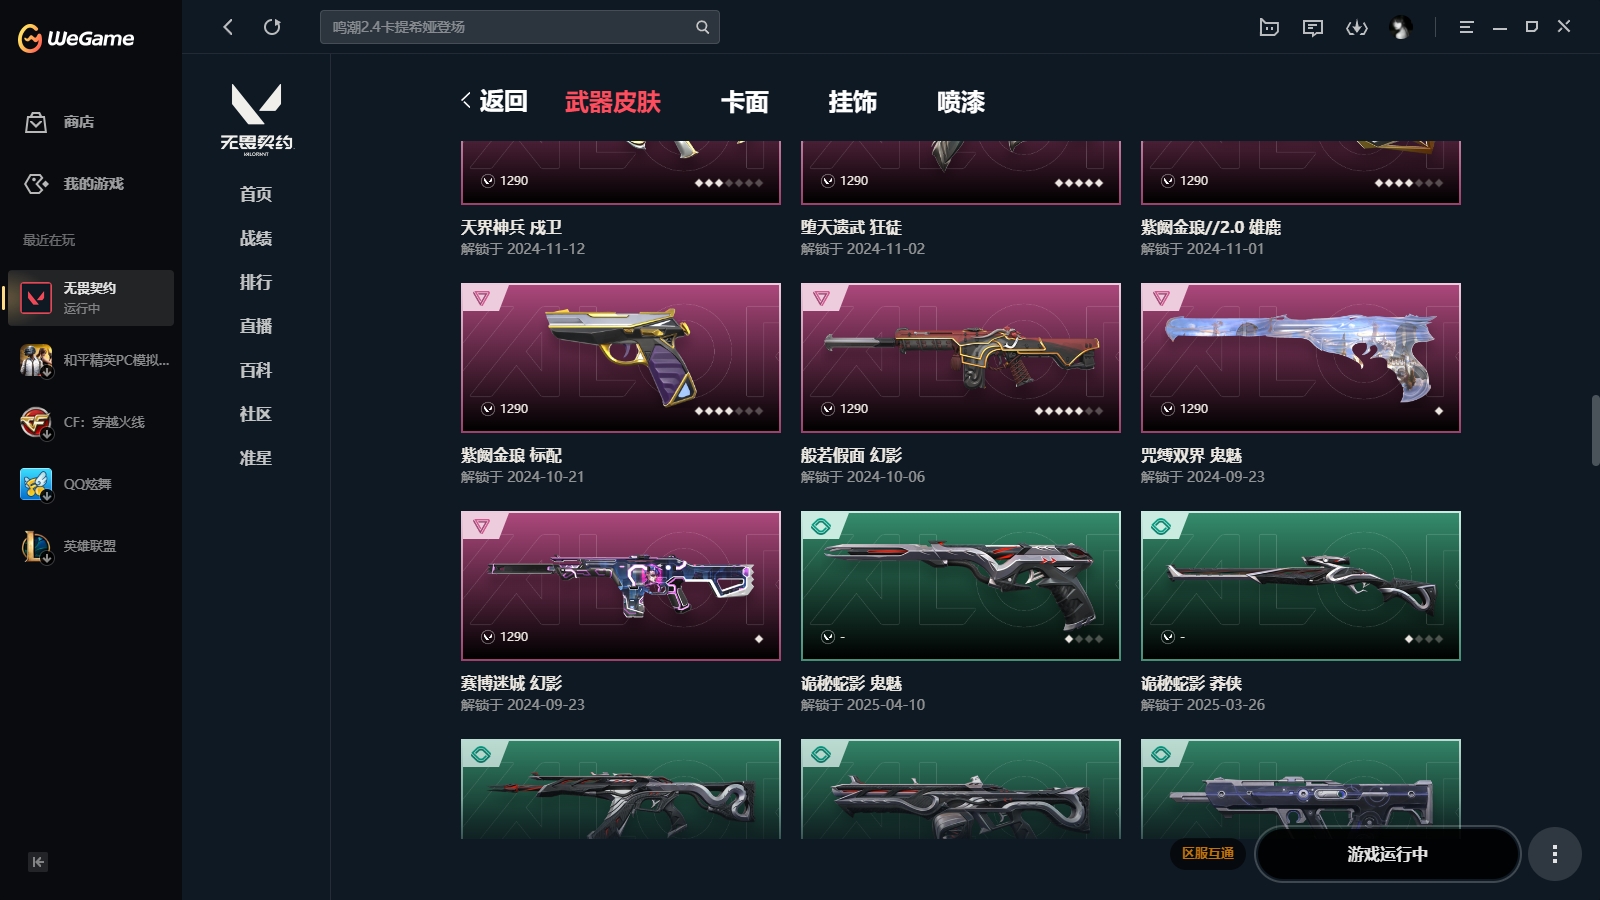The image size is (1600, 900).
Task: Open 战绩 in the Valorant menu
Action: click(x=256, y=238)
